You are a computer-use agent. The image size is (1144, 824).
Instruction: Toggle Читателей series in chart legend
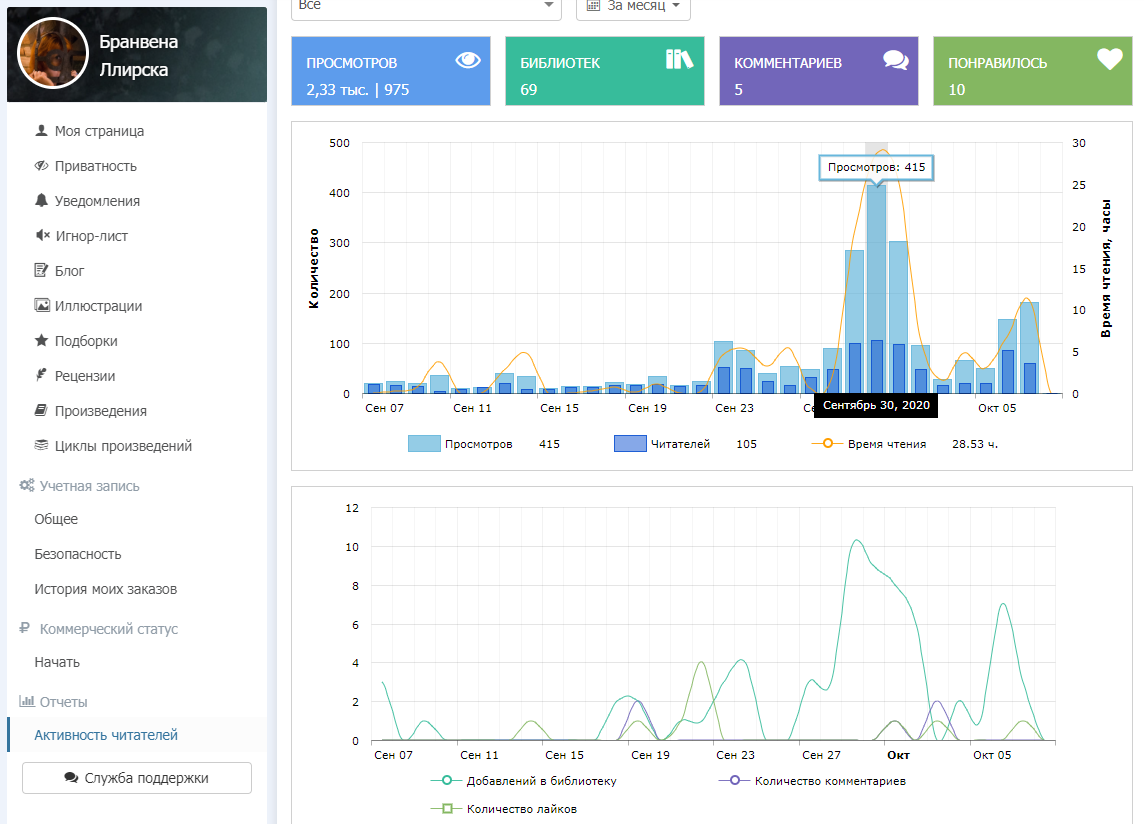pos(680,444)
